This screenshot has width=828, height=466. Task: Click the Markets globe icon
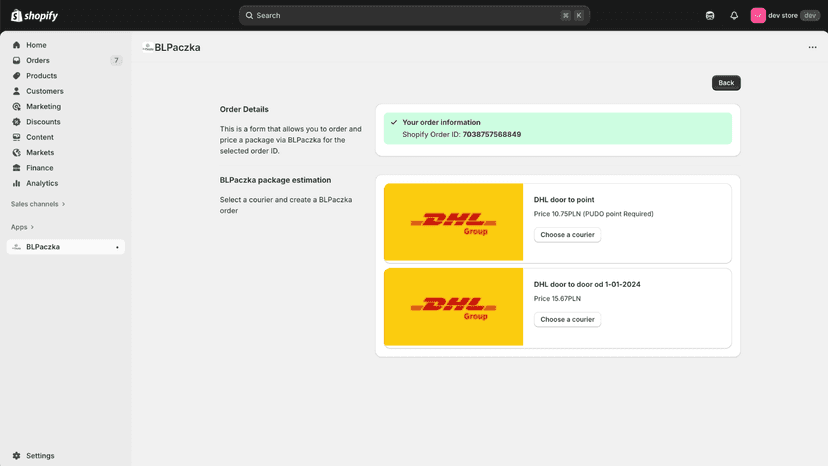coord(16,152)
